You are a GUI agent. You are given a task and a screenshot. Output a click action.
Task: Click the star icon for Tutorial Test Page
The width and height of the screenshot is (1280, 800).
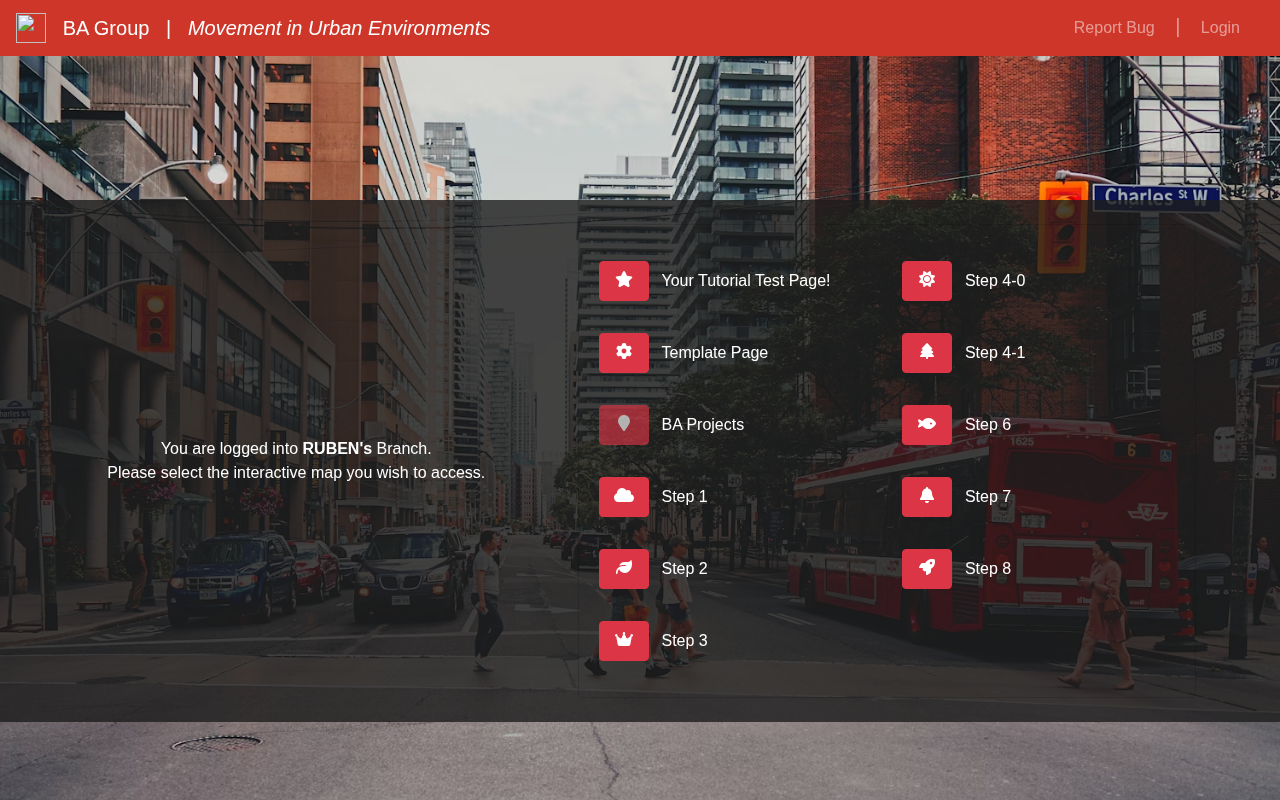[x=624, y=281]
